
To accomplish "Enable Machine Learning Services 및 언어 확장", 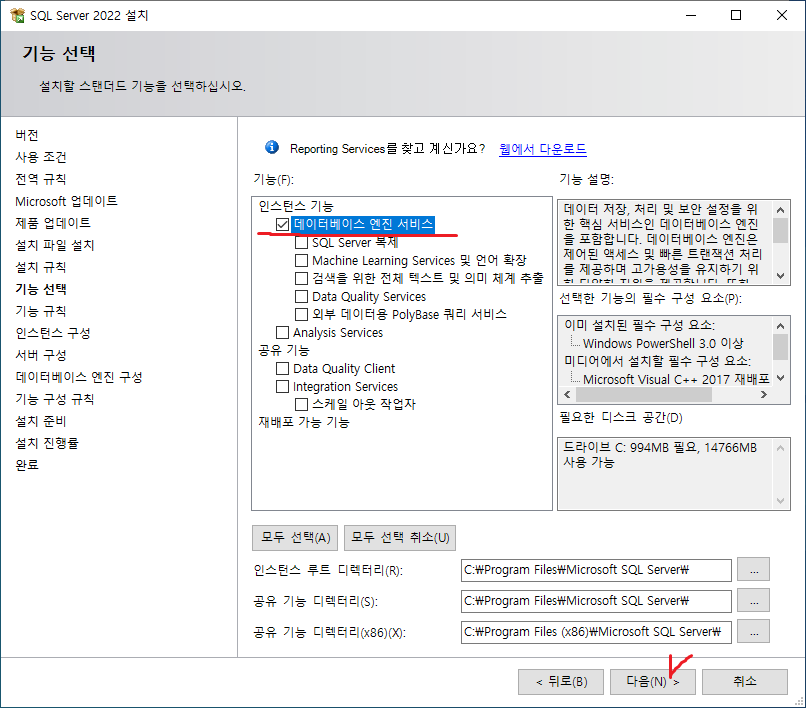I will click(x=301, y=260).
